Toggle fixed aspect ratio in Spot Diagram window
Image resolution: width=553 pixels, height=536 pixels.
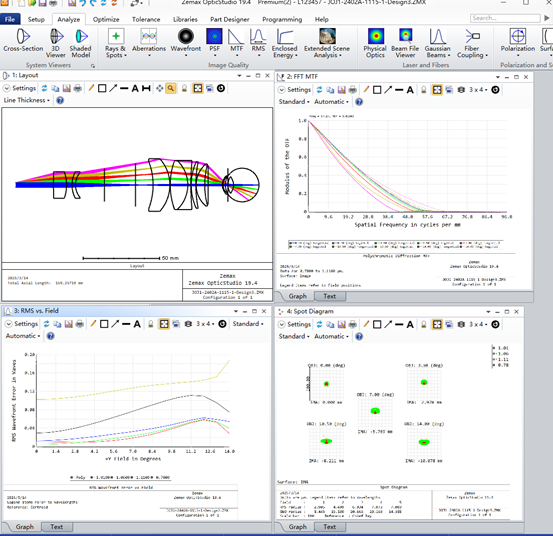tap(437, 324)
